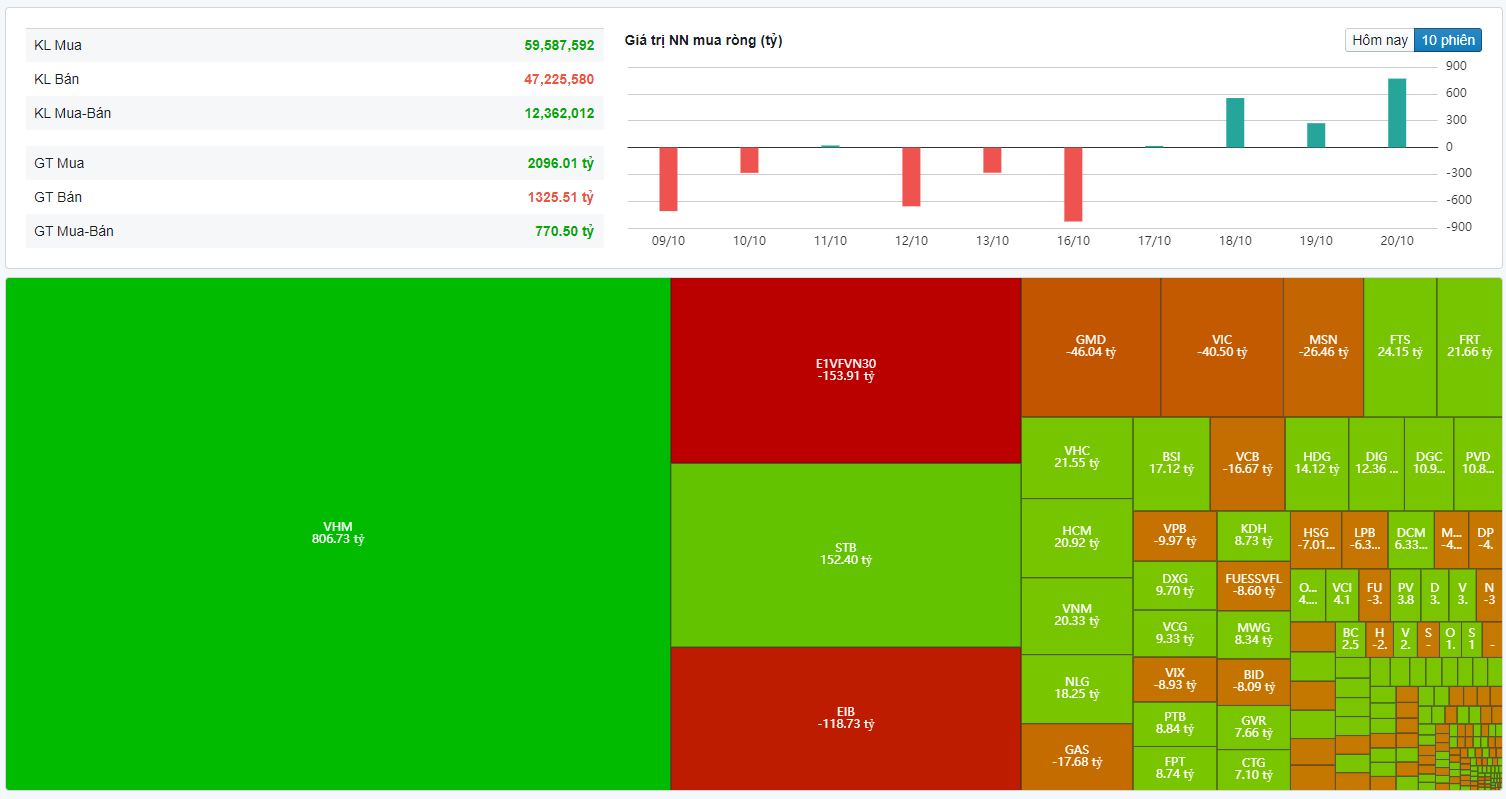This screenshot has width=1506, height=799.
Task: Open the STB 152.40 tỷ tile
Action: click(845, 555)
